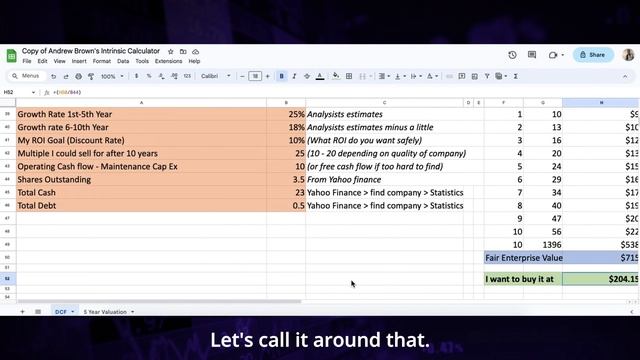Increase font size with the plus button
Image resolution: width=640 pixels, height=360 pixels.
(x=268, y=76)
